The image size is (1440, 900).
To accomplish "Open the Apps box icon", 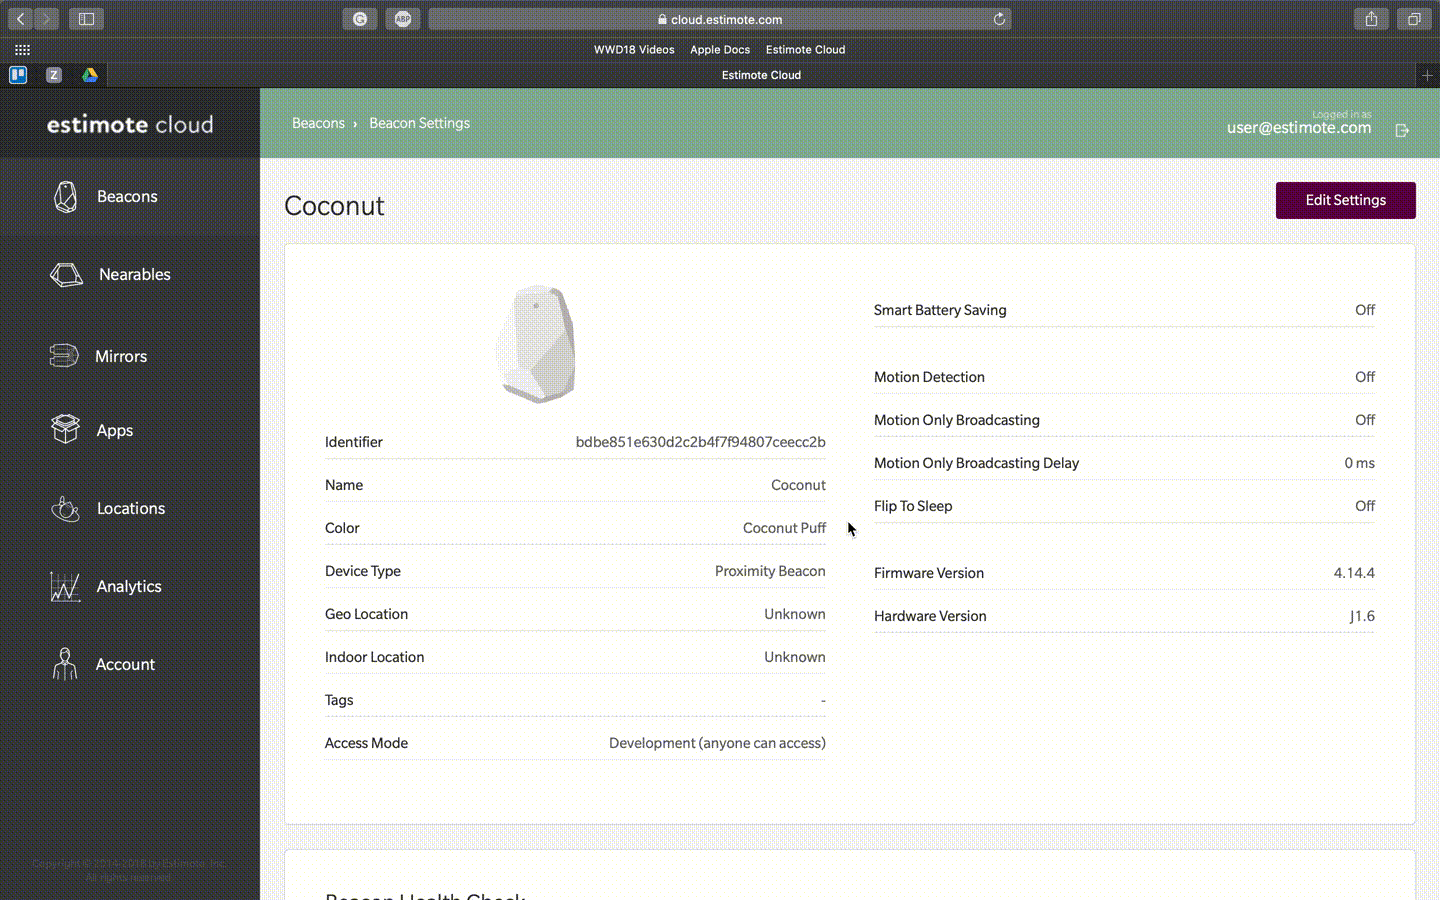I will (65, 429).
